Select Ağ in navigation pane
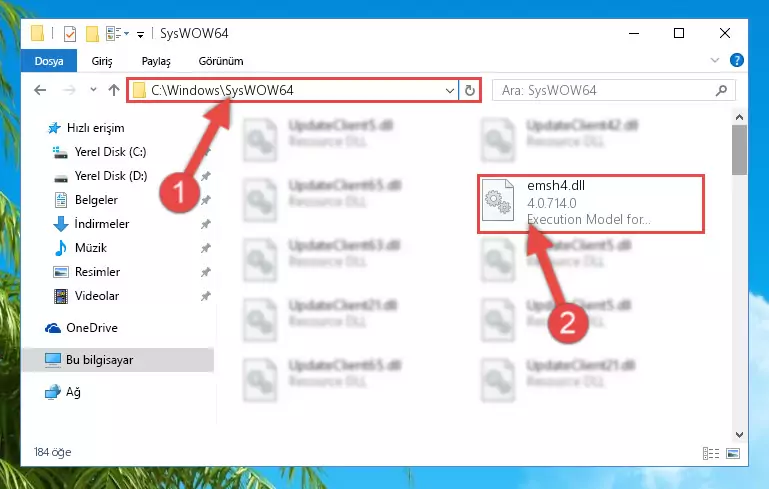 pyautogui.click(x=73, y=392)
